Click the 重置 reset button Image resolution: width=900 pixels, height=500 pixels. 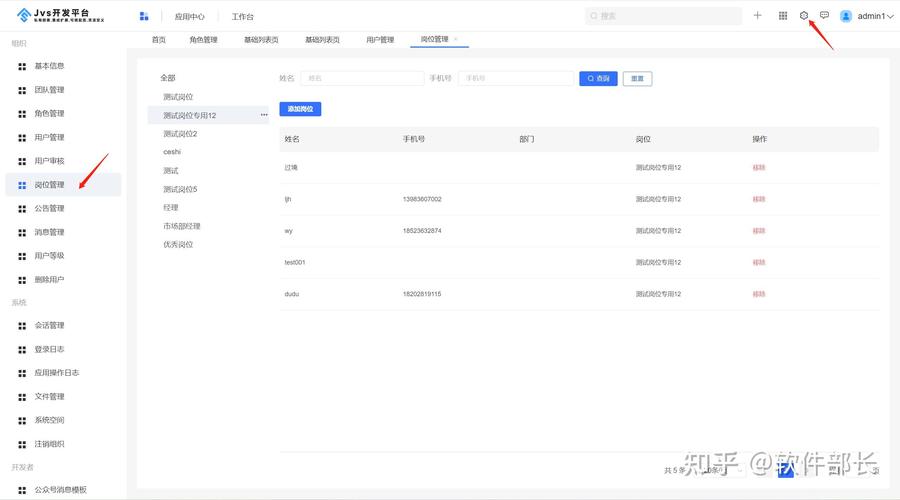[637, 79]
